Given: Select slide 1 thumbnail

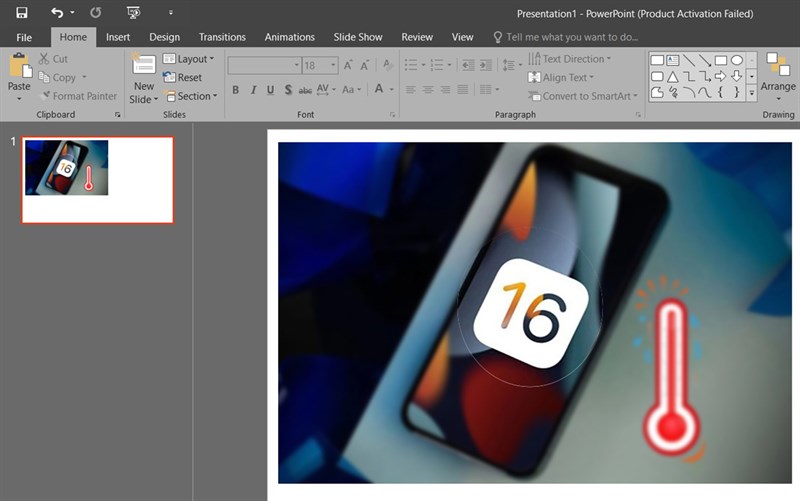Looking at the screenshot, I should point(97,180).
